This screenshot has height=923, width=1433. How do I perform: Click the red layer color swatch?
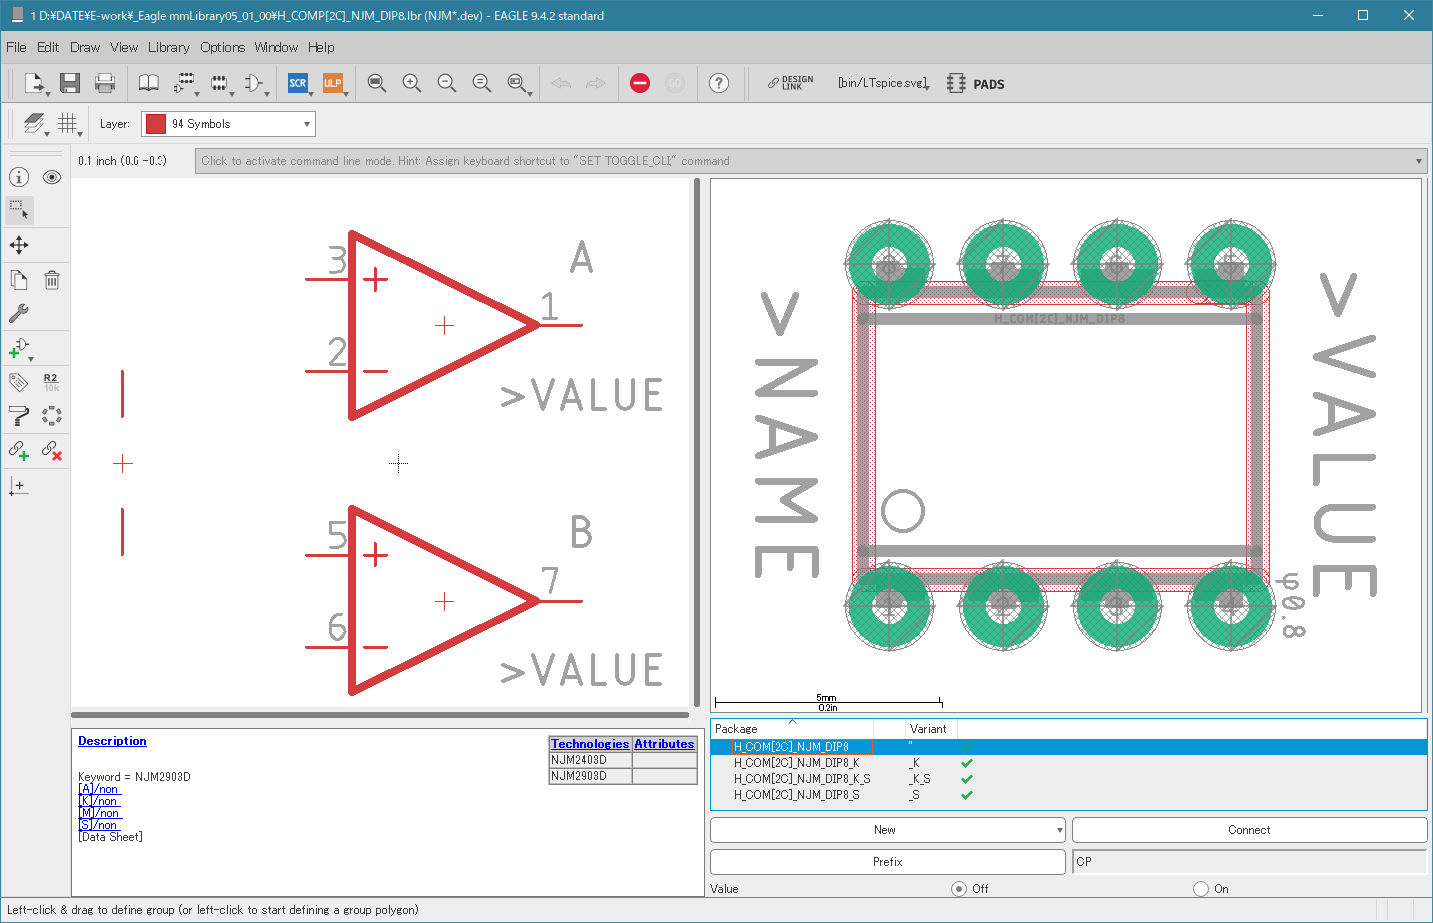tap(156, 124)
